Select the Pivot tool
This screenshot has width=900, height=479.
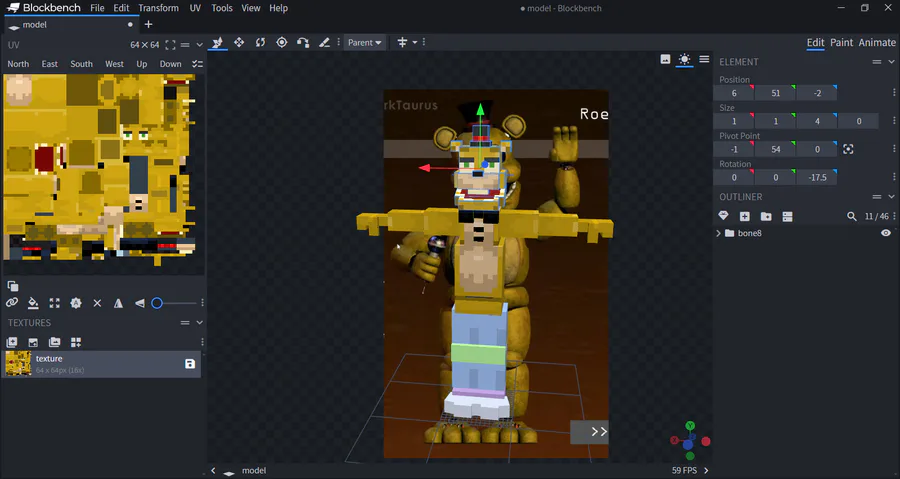pos(282,42)
